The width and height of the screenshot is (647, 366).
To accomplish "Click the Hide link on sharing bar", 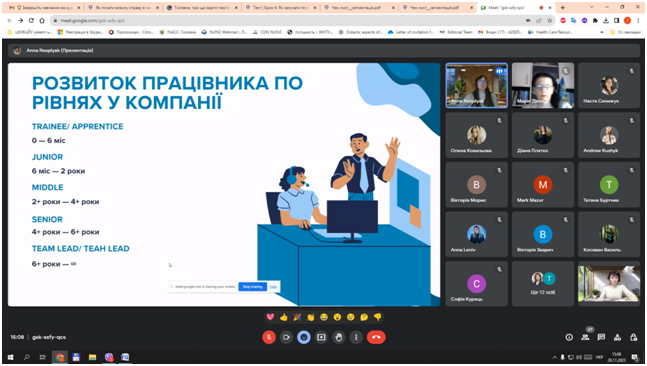I will point(273,286).
